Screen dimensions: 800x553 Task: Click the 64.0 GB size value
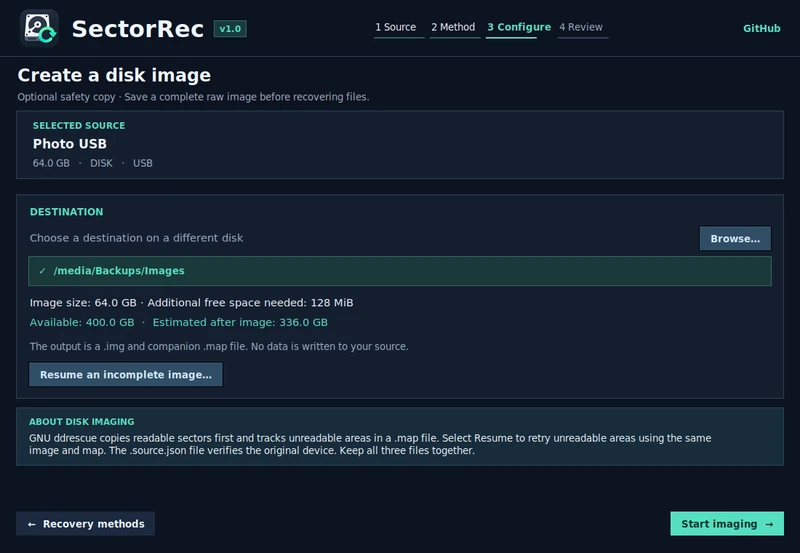tap(51, 163)
